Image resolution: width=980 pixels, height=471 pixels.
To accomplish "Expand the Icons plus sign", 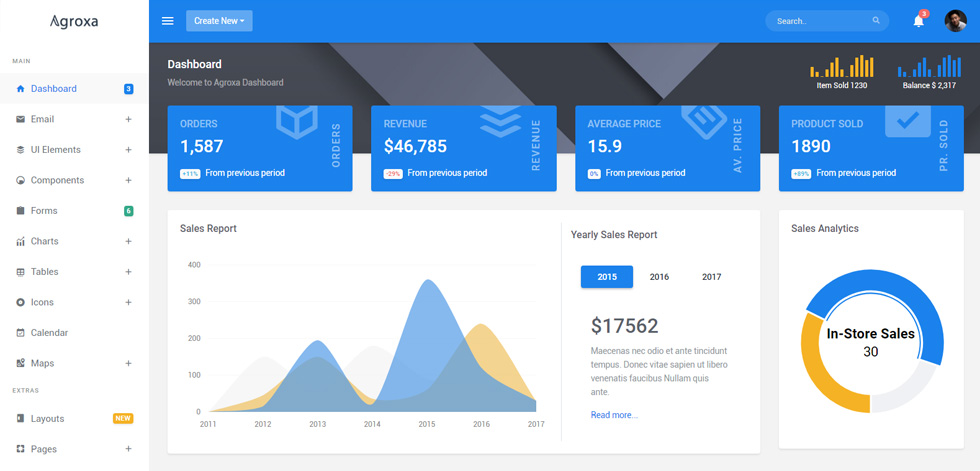I will tap(128, 302).
